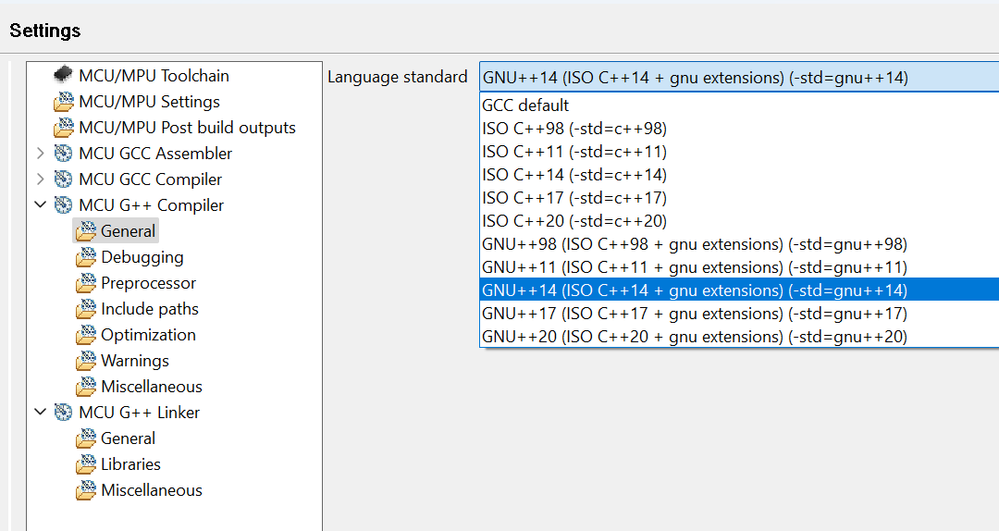Screen dimensions: 999x531
Task: Open Optimization settings page
Action: [148, 335]
